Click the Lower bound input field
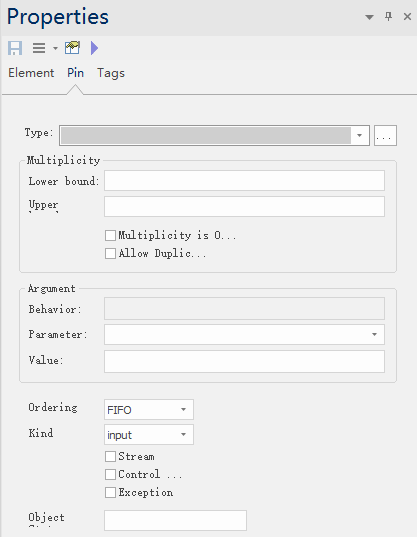 [x=244, y=180]
